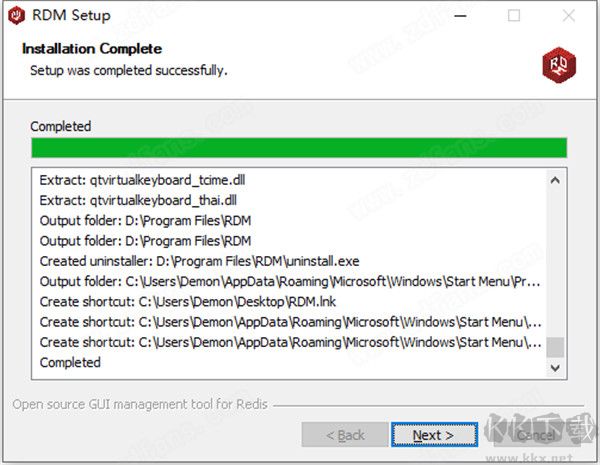This screenshot has height=465, width=600.
Task: Click the Next button
Action: click(432, 435)
